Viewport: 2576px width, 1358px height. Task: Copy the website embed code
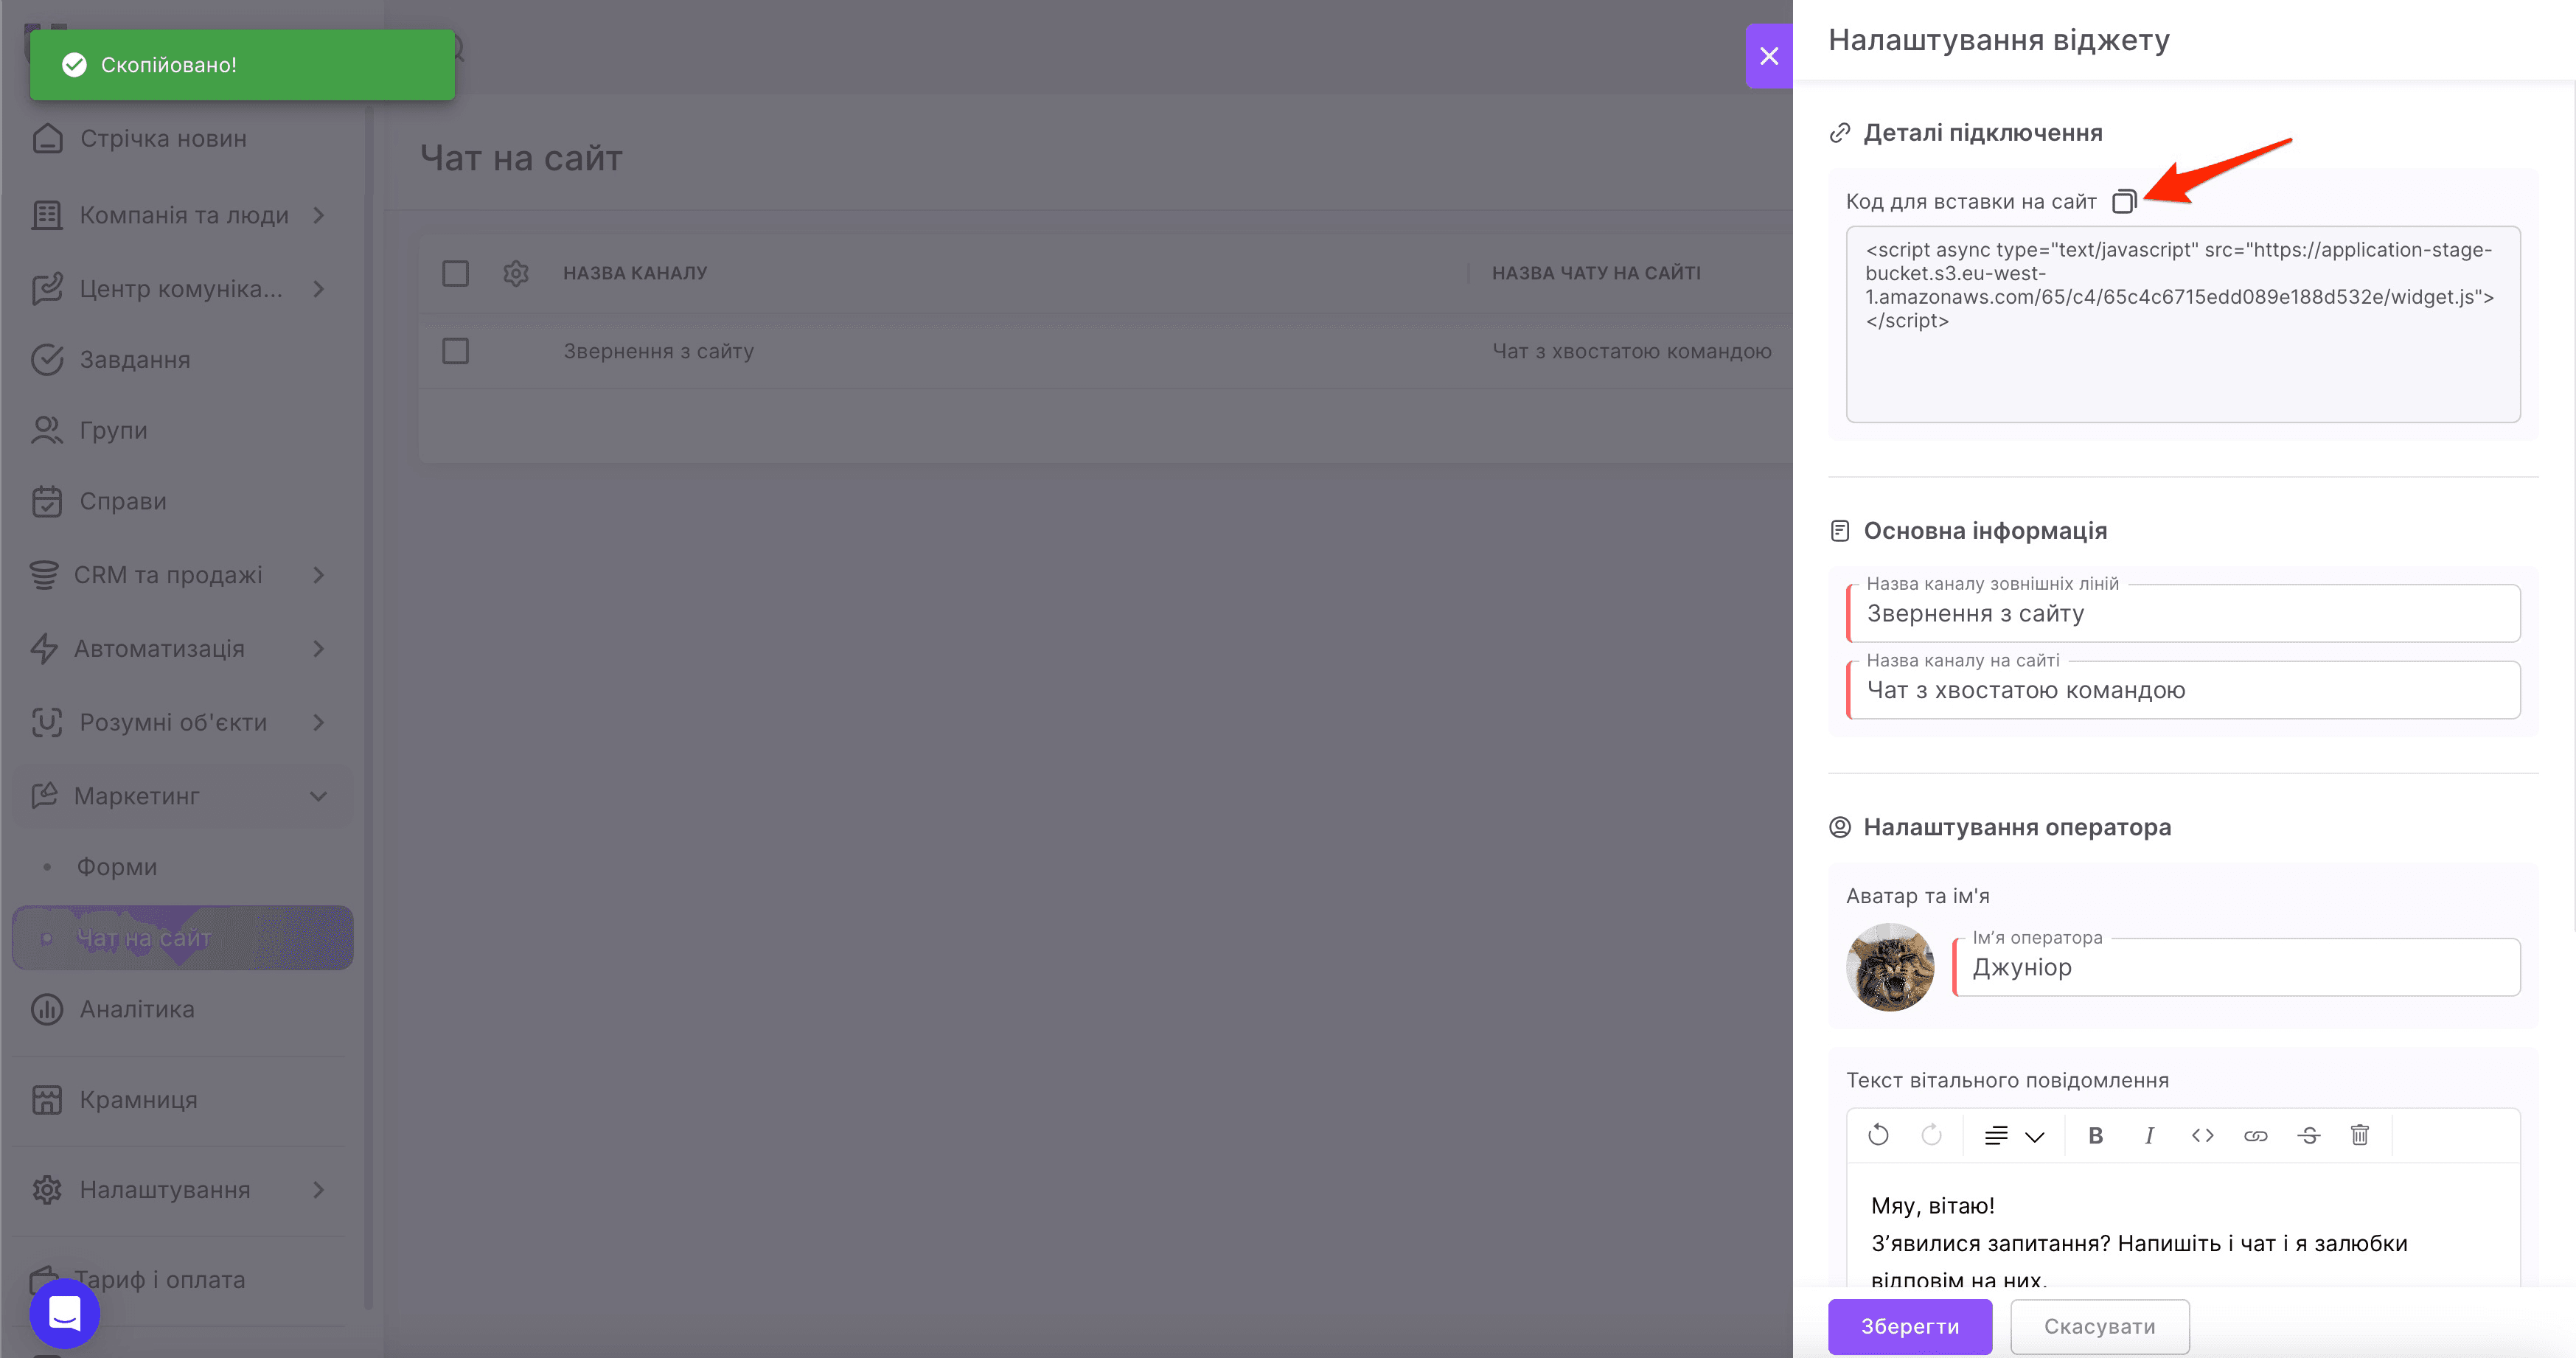point(2124,201)
